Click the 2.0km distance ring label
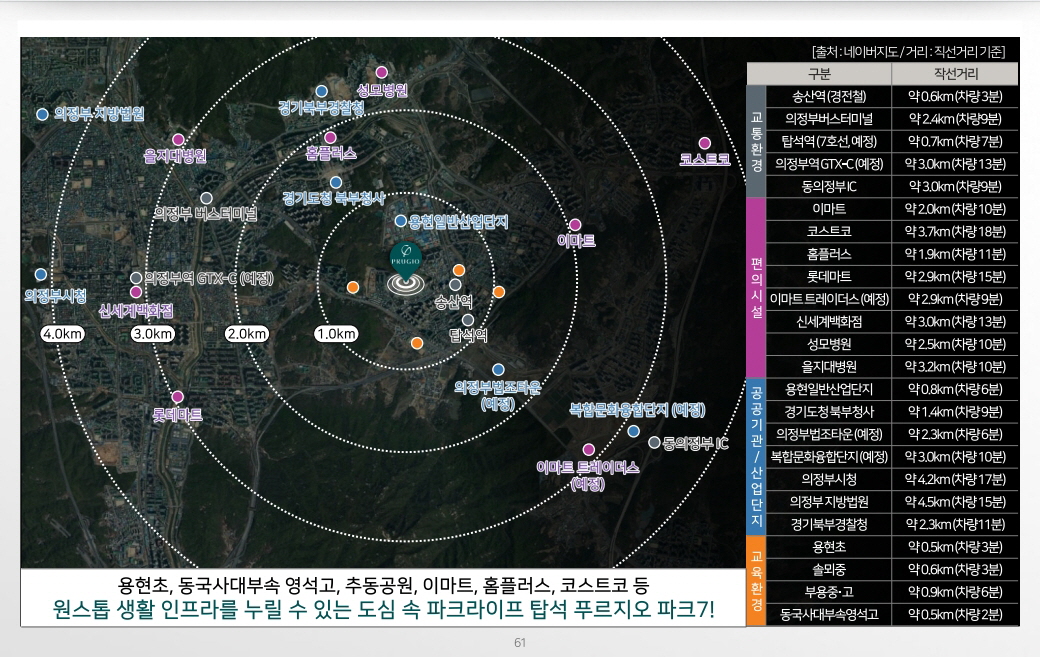The image size is (1040, 657). click(247, 333)
